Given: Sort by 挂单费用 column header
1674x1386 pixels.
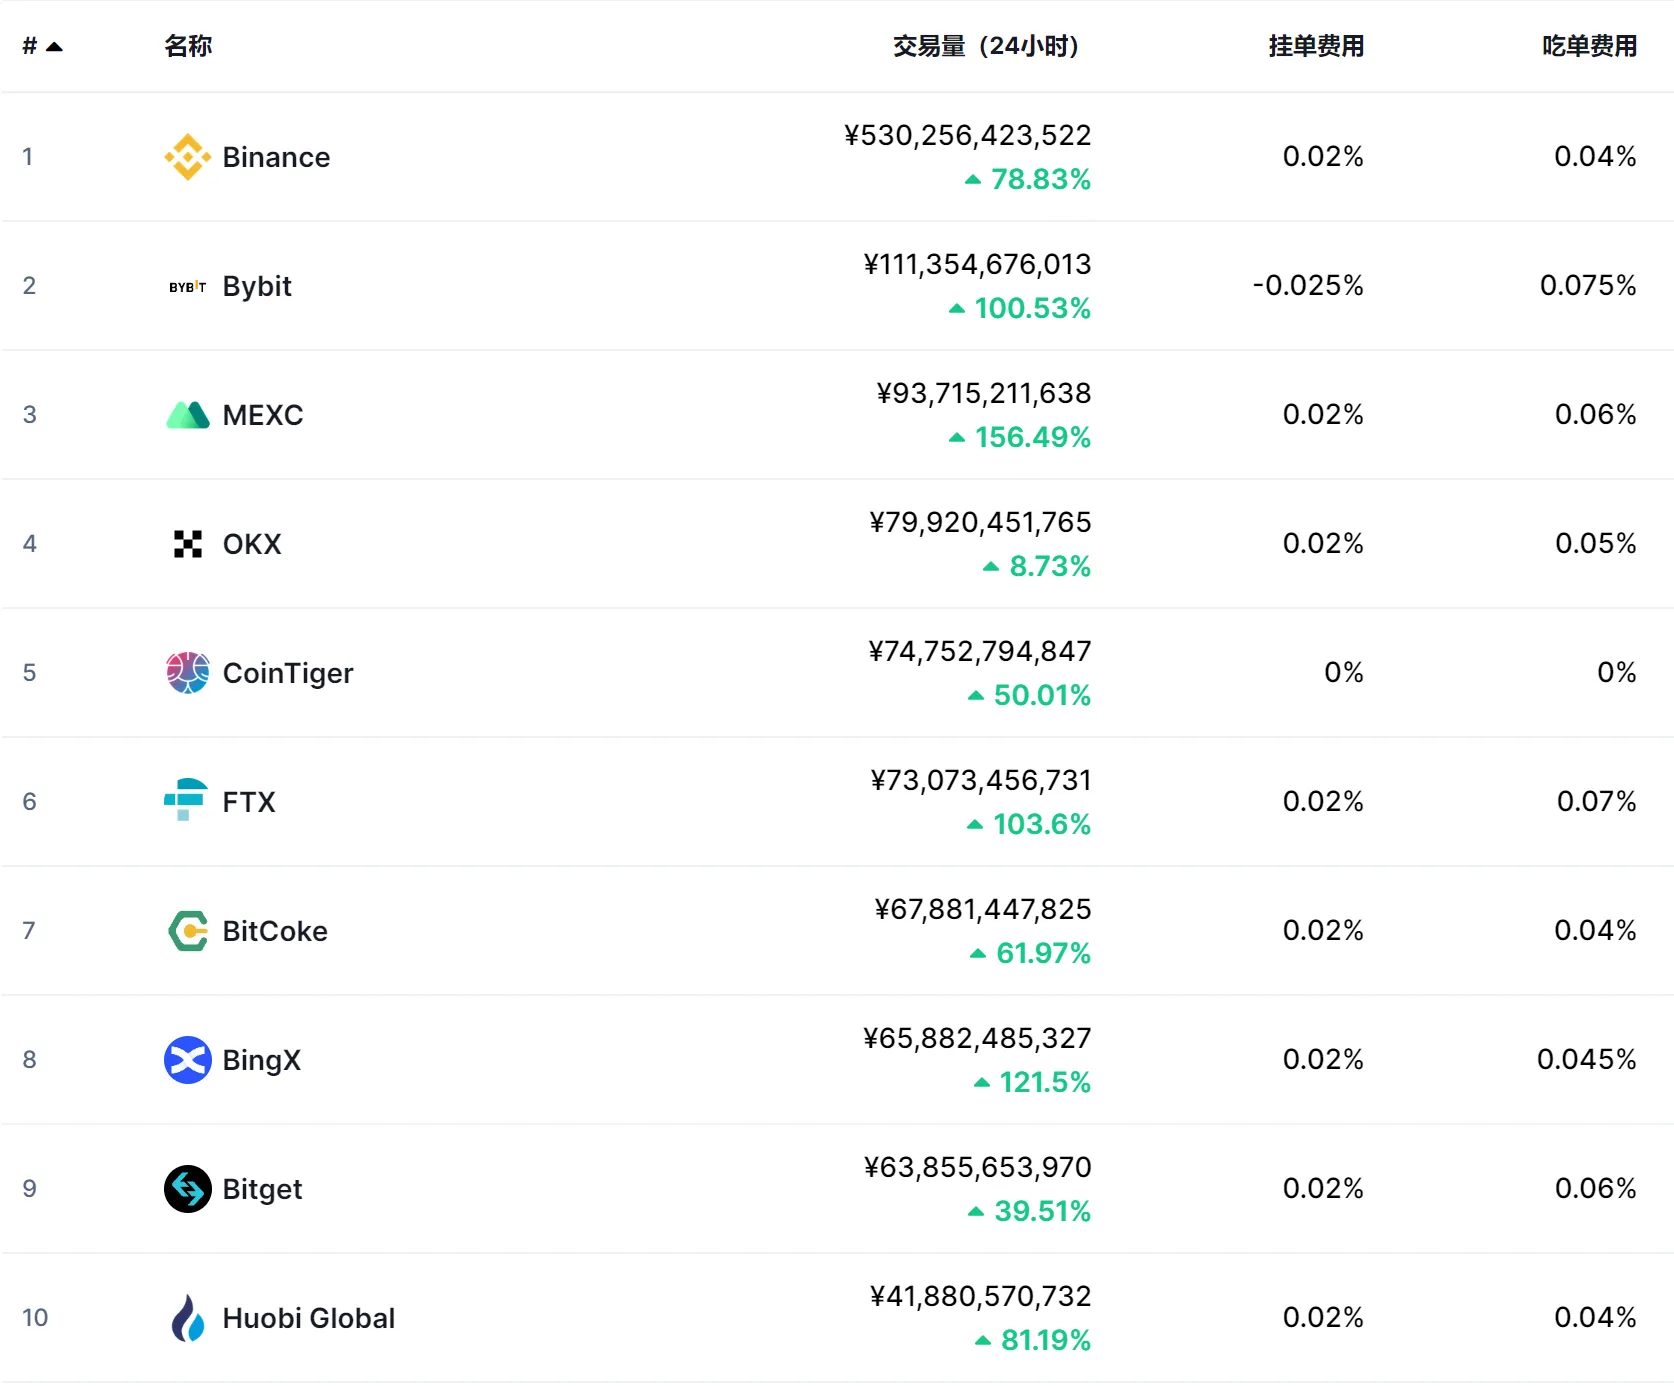Looking at the screenshot, I should click(x=1316, y=46).
